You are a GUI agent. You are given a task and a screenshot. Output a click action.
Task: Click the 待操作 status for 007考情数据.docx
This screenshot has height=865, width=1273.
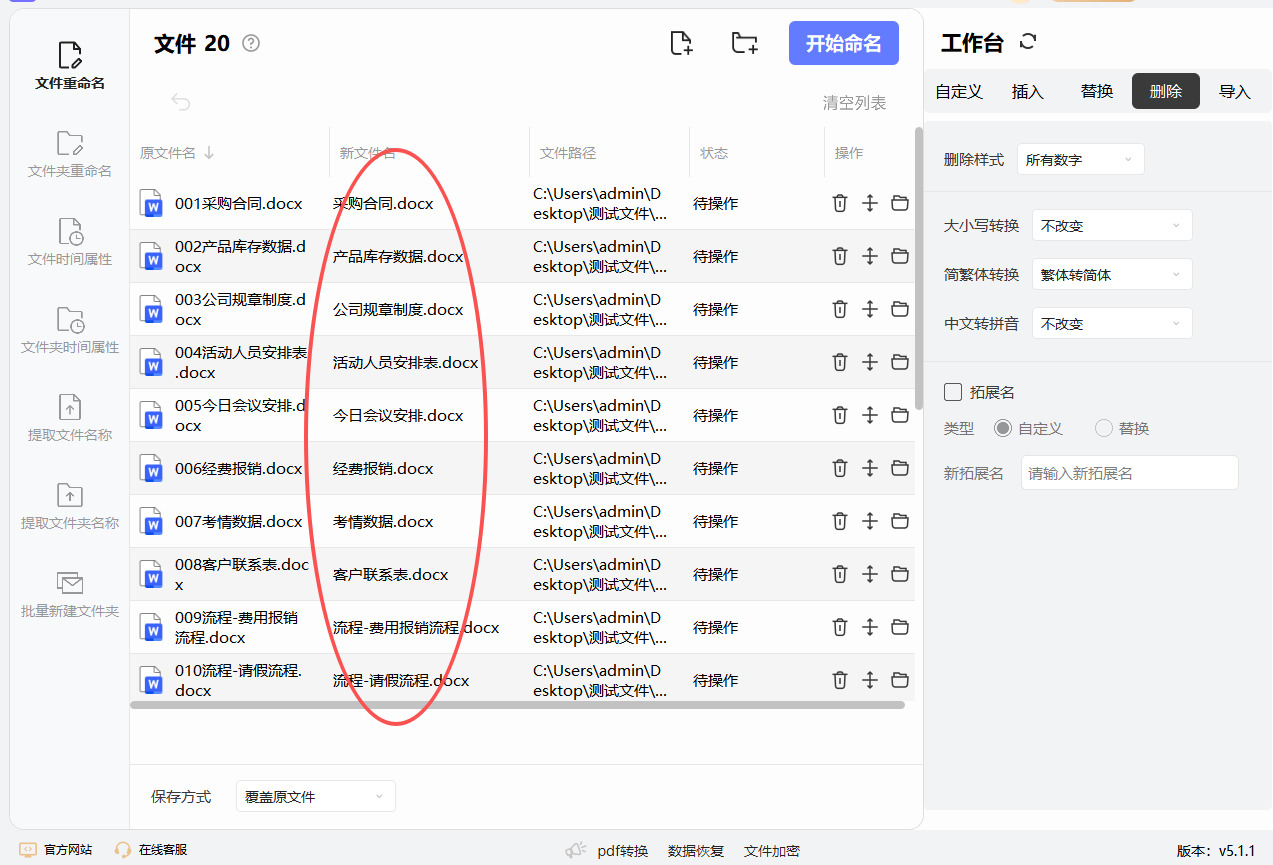(716, 521)
